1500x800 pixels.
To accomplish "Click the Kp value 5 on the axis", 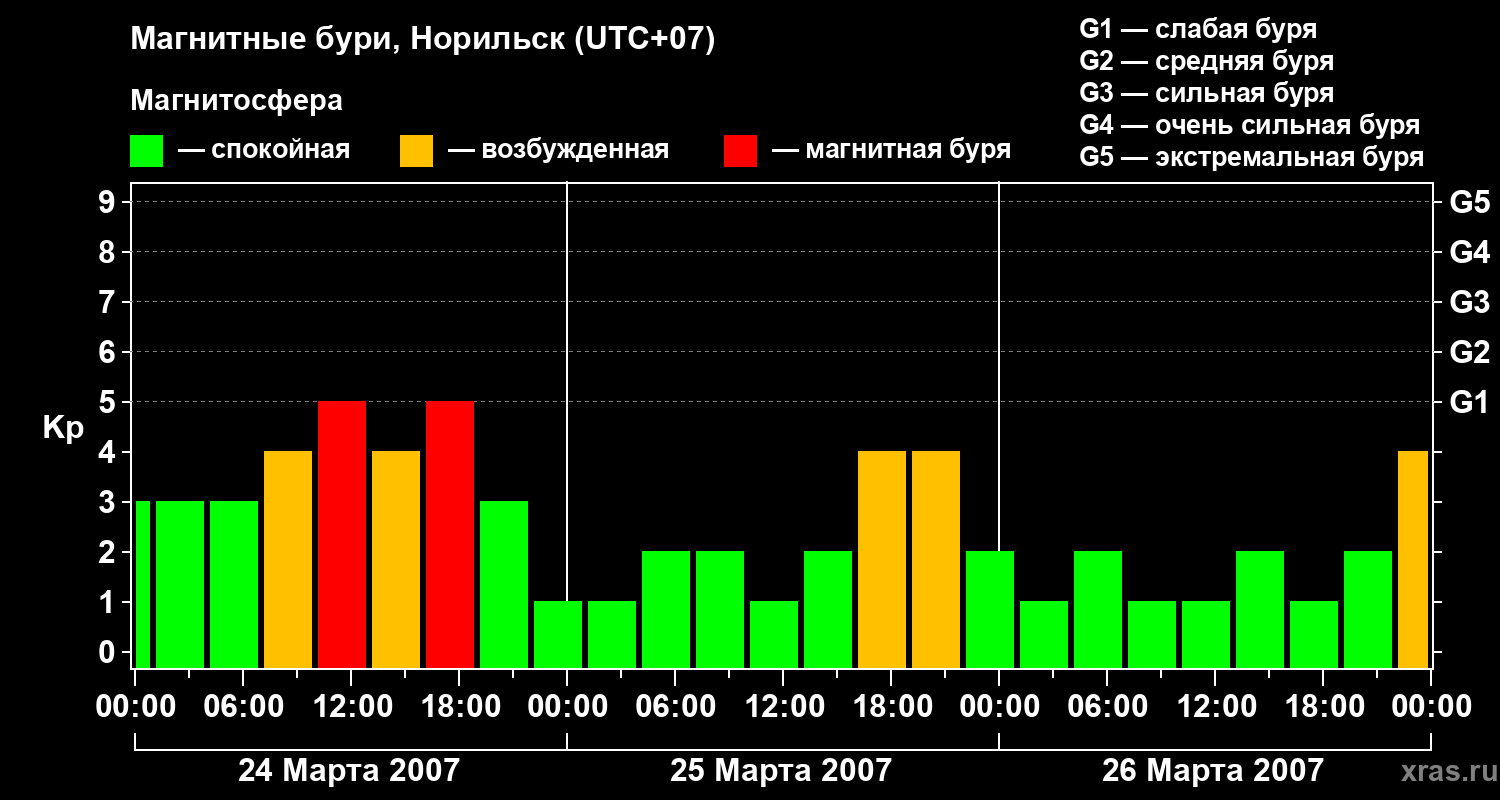I will (108, 402).
